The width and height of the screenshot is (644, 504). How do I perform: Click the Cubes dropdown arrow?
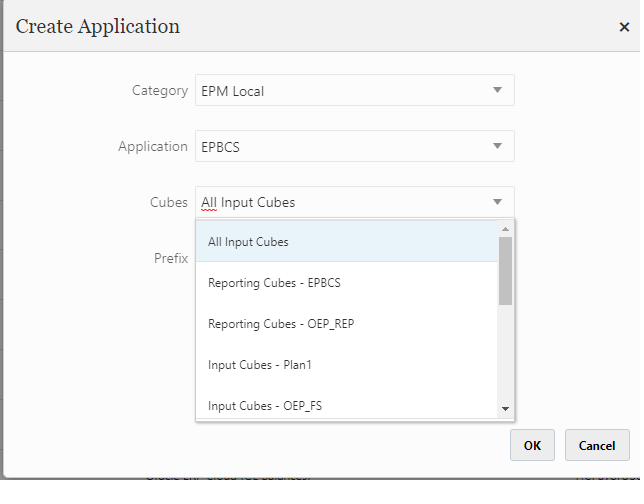click(497, 202)
